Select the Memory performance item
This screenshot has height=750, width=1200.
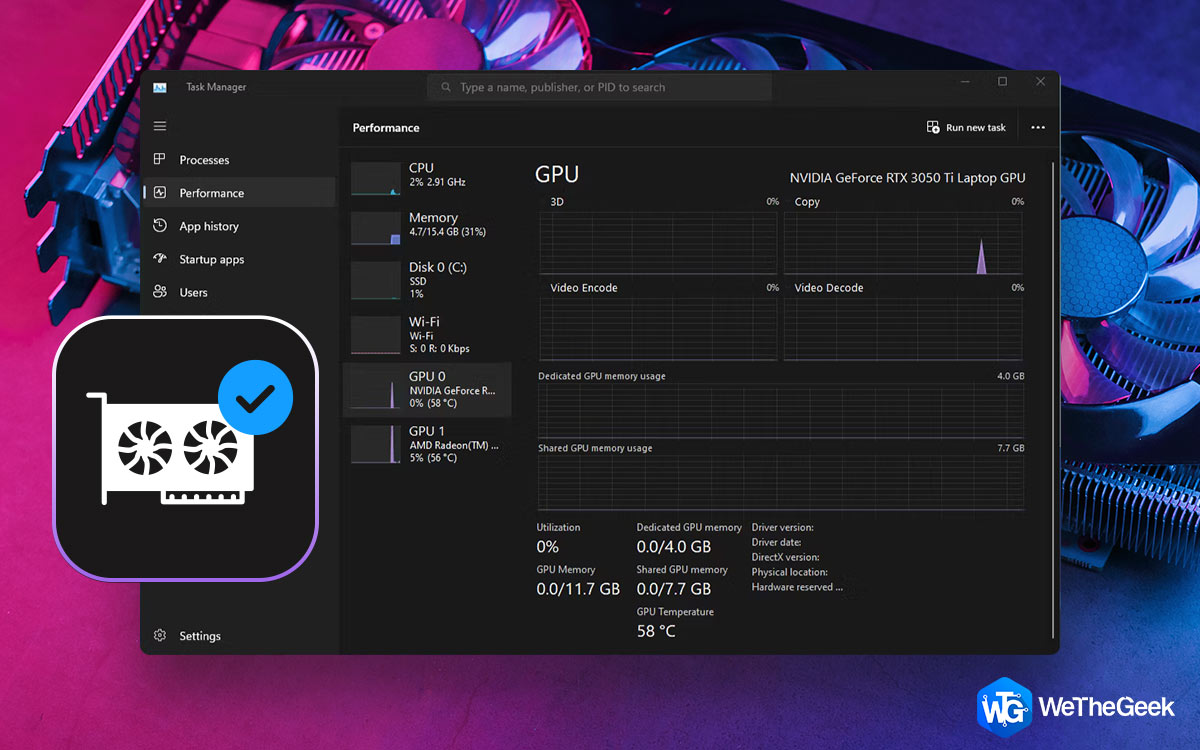coord(427,227)
